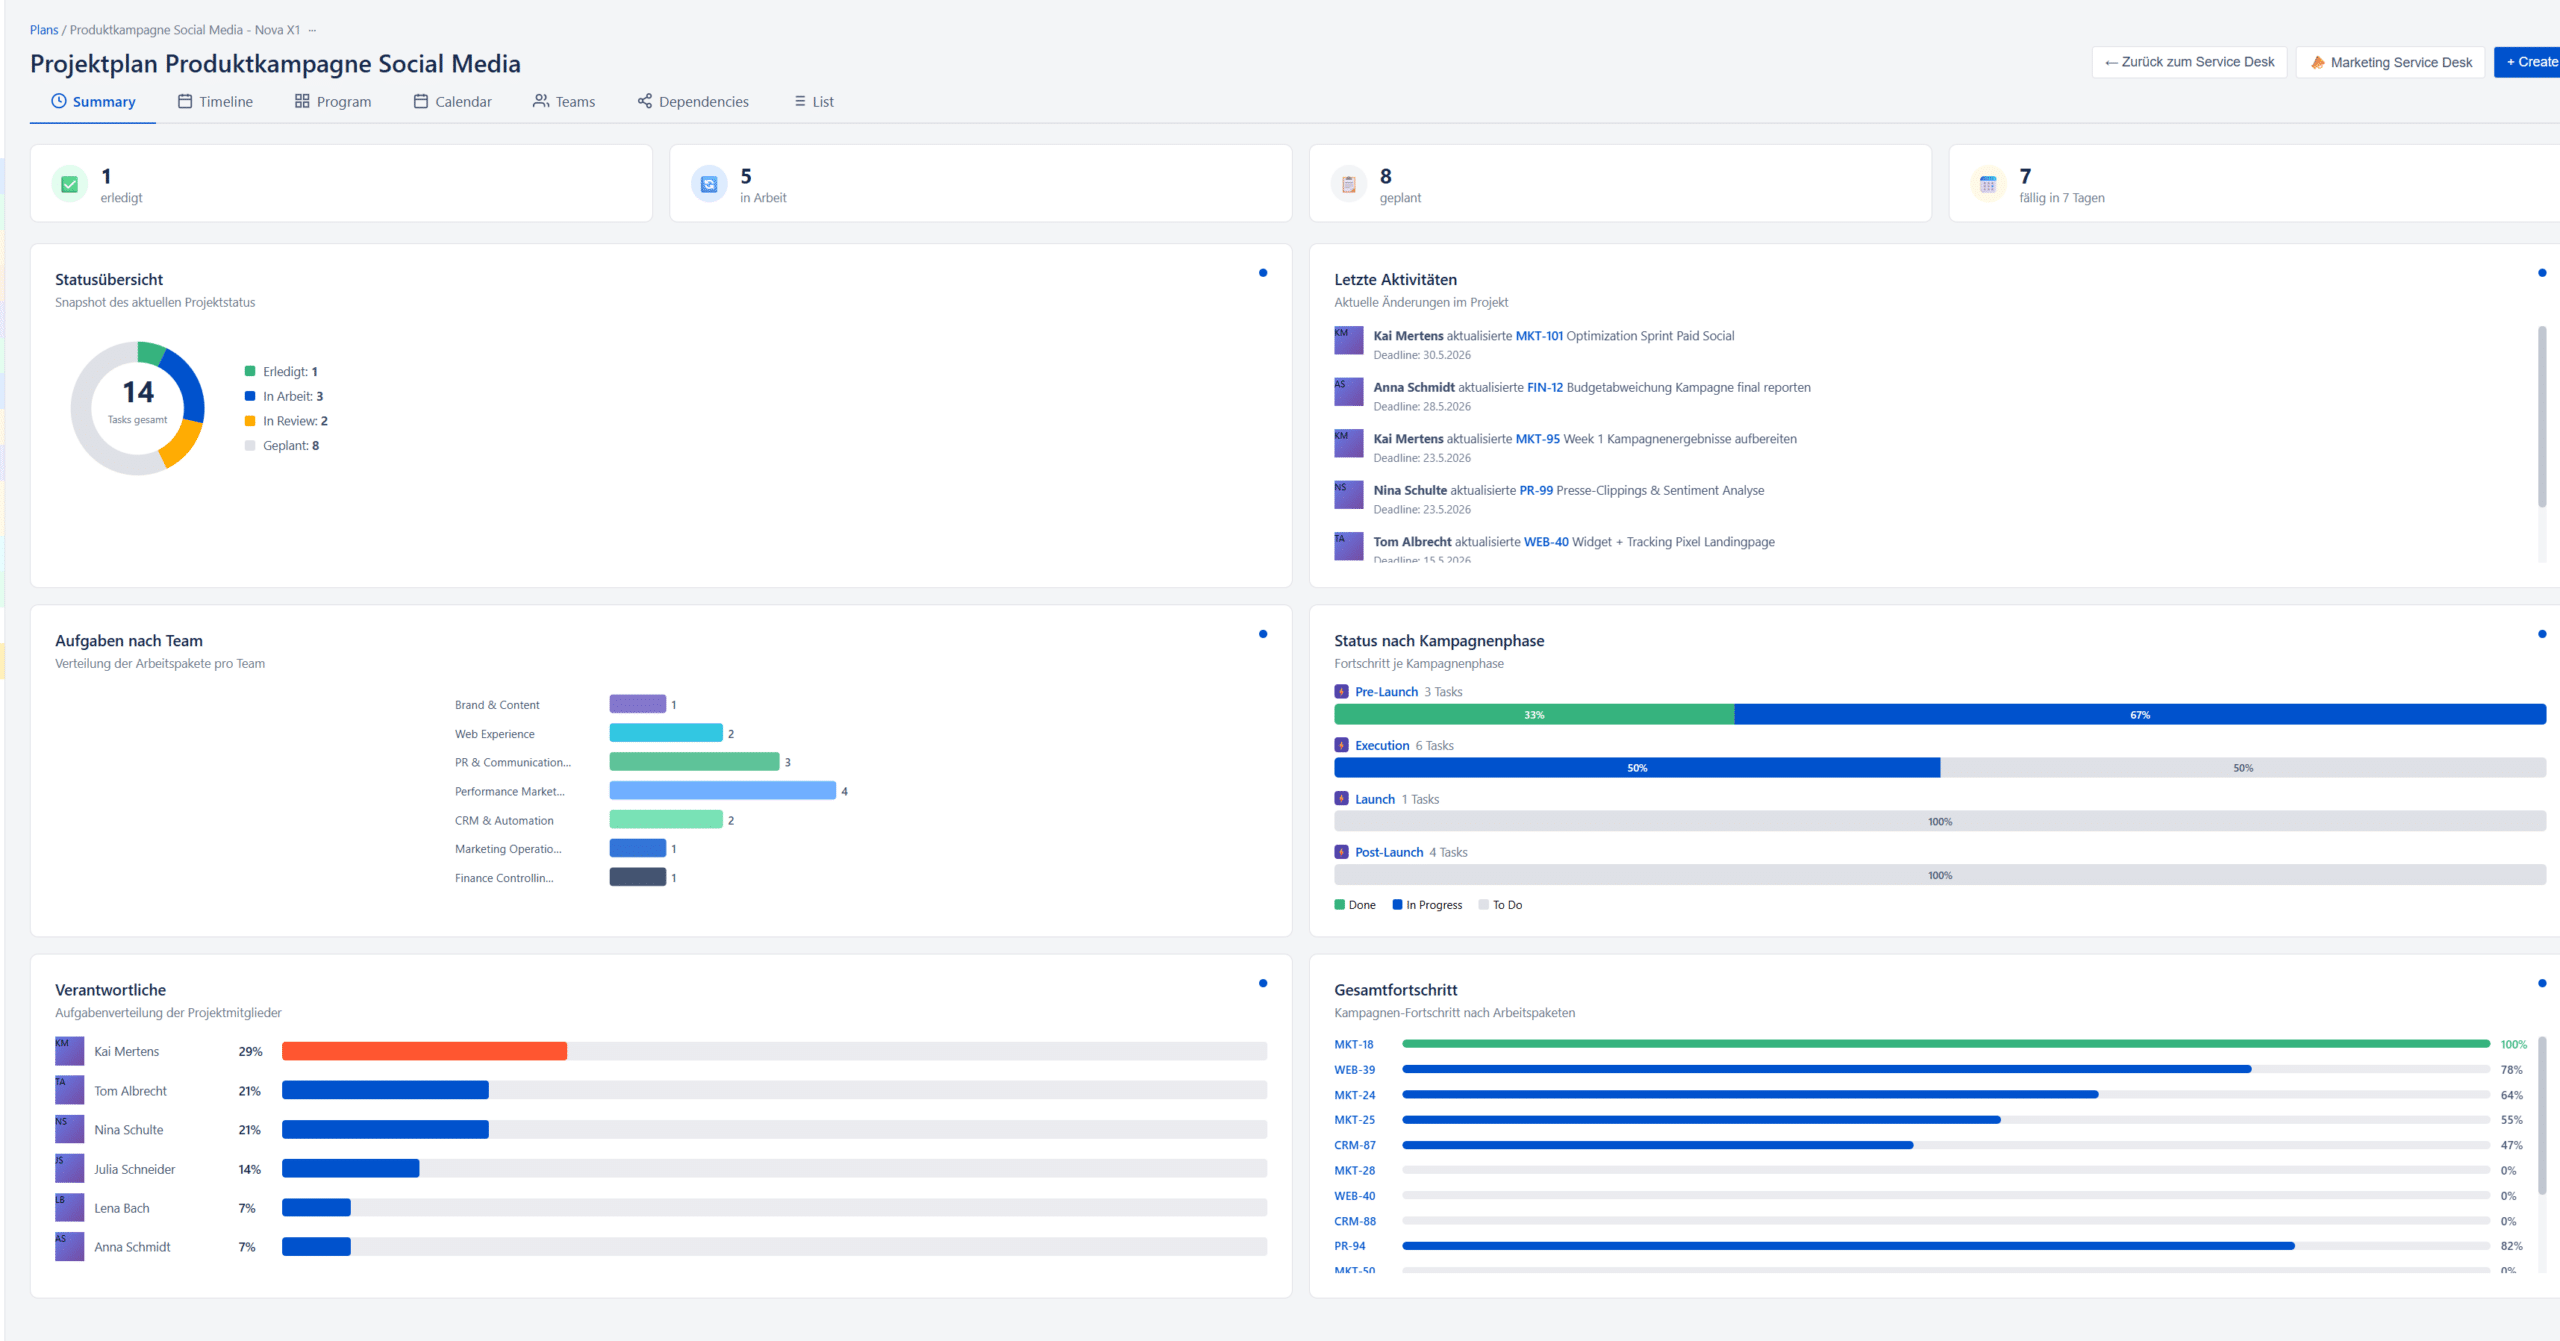Click the green erledigt checkmark icon
This screenshot has width=2560, height=1341.
click(x=69, y=184)
